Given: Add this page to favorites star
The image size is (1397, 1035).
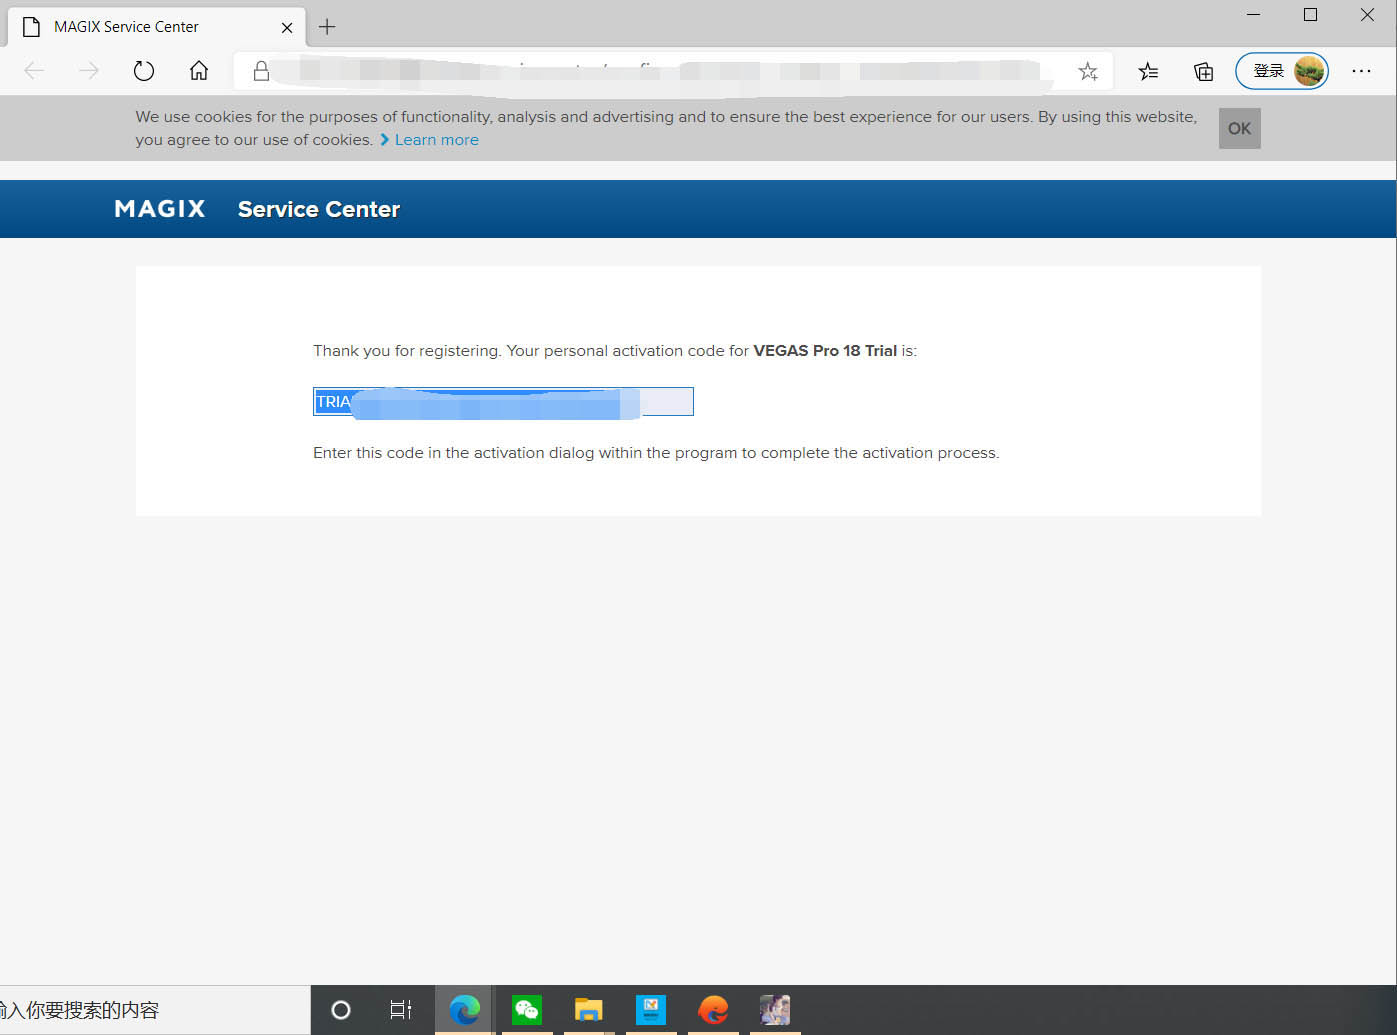Looking at the screenshot, I should (1088, 71).
